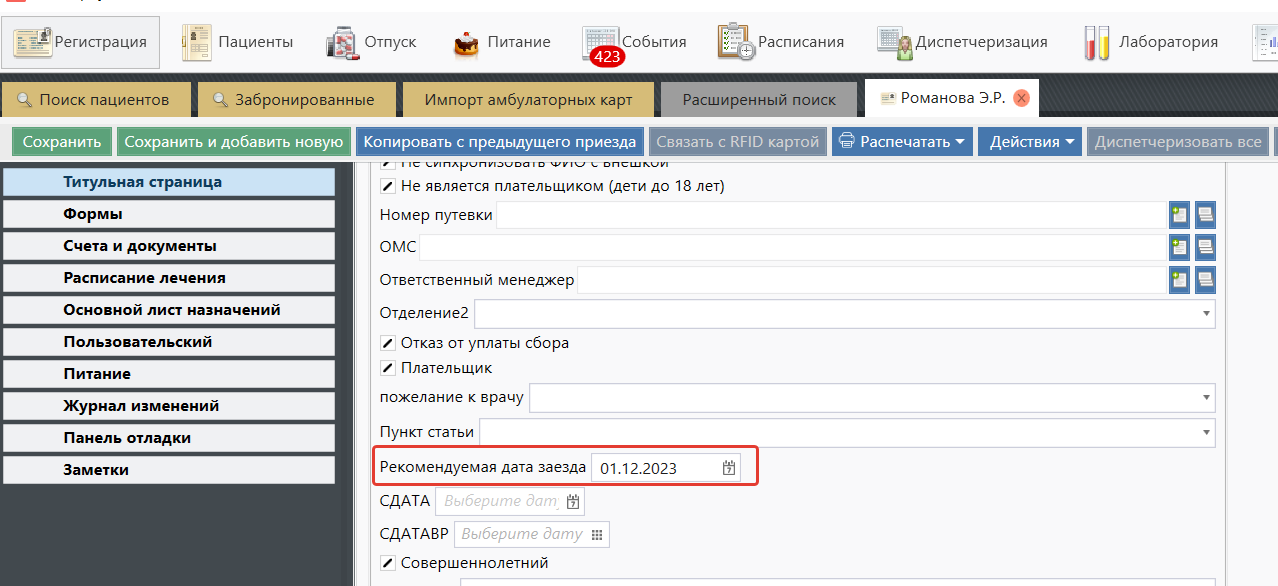The height and width of the screenshot is (586, 1278).
Task: Open calendar picker for Рекомендуемая дата заезда
Action: (x=729, y=468)
